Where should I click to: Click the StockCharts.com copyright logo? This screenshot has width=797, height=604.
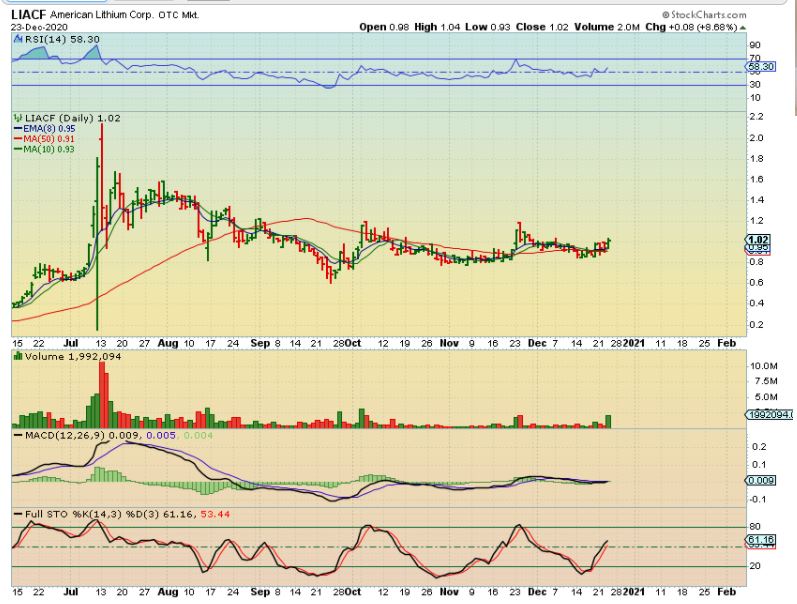tap(704, 15)
